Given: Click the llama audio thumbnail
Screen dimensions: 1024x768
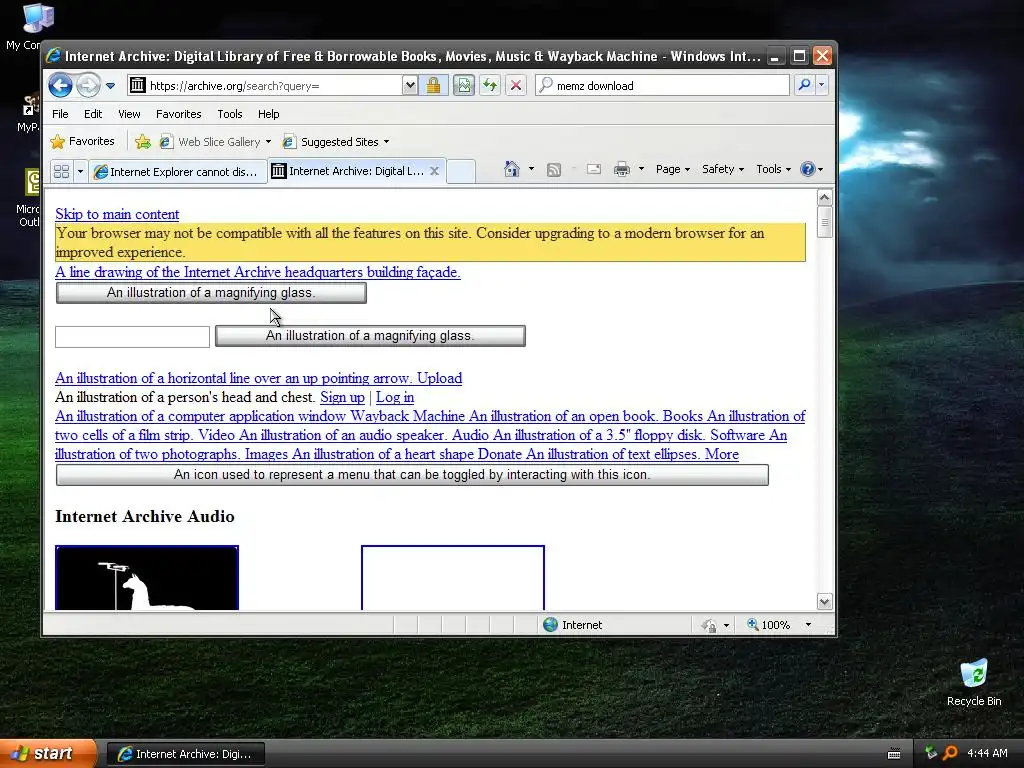Looking at the screenshot, I should [147, 578].
